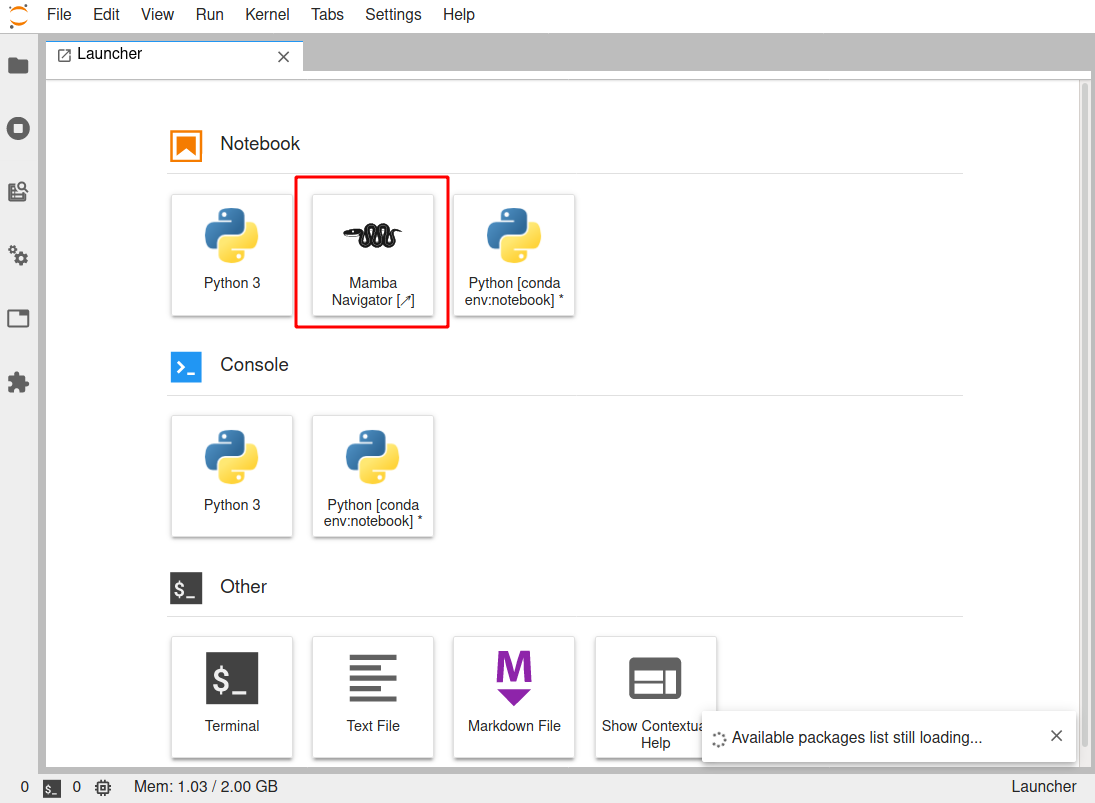The image size is (1095, 803).
Task: Open the Commands palette sidebar icon
Action: click(x=18, y=192)
